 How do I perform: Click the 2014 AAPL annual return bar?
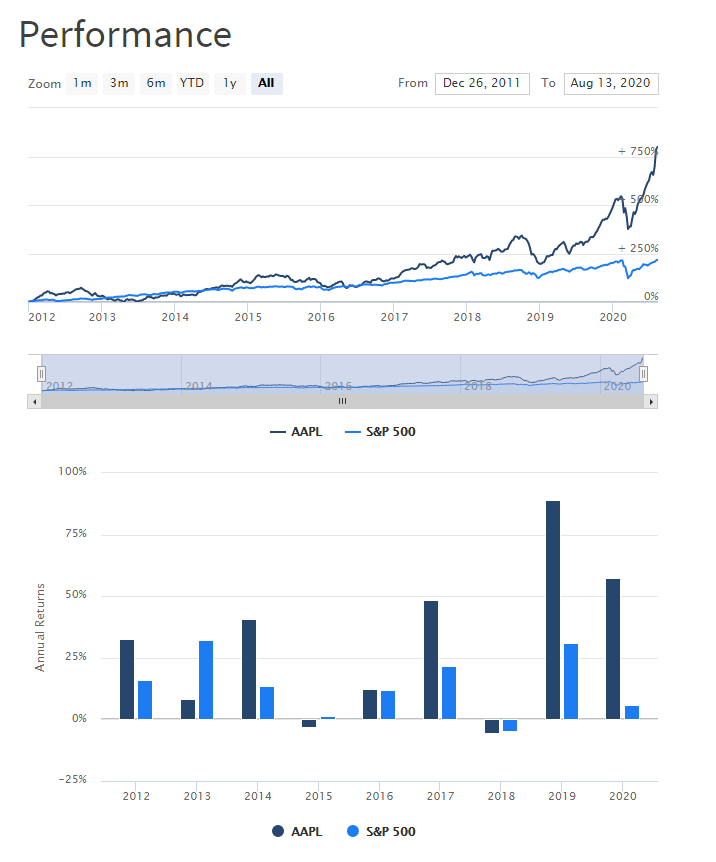point(249,670)
